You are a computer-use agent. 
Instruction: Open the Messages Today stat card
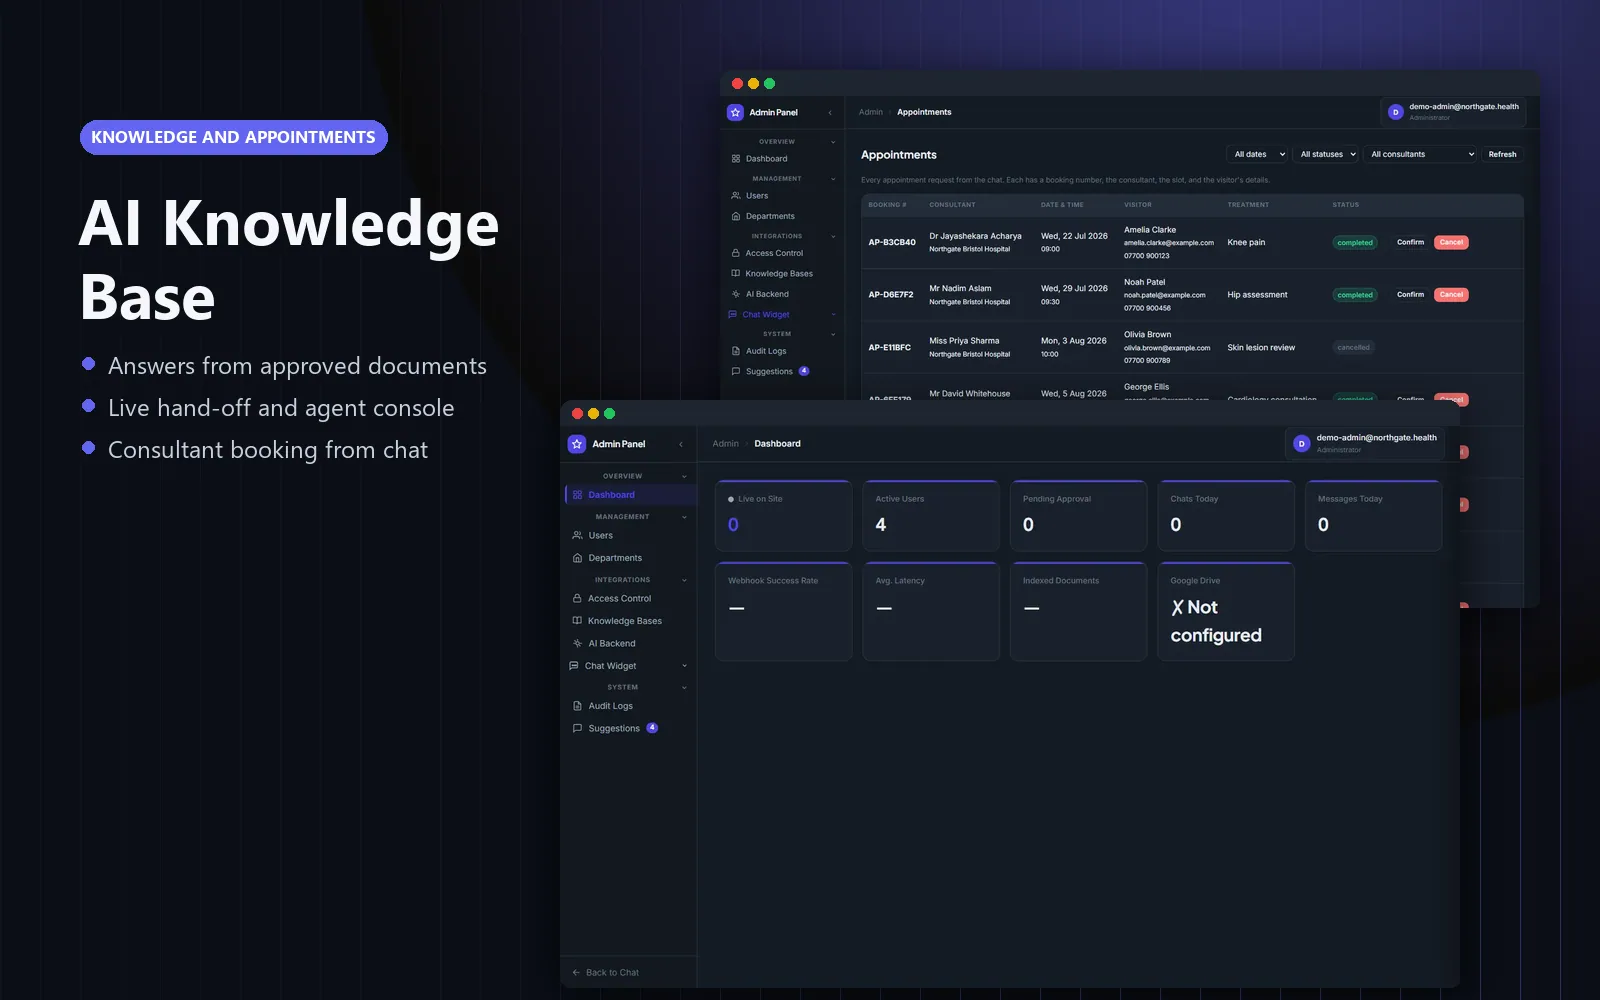tap(1373, 516)
